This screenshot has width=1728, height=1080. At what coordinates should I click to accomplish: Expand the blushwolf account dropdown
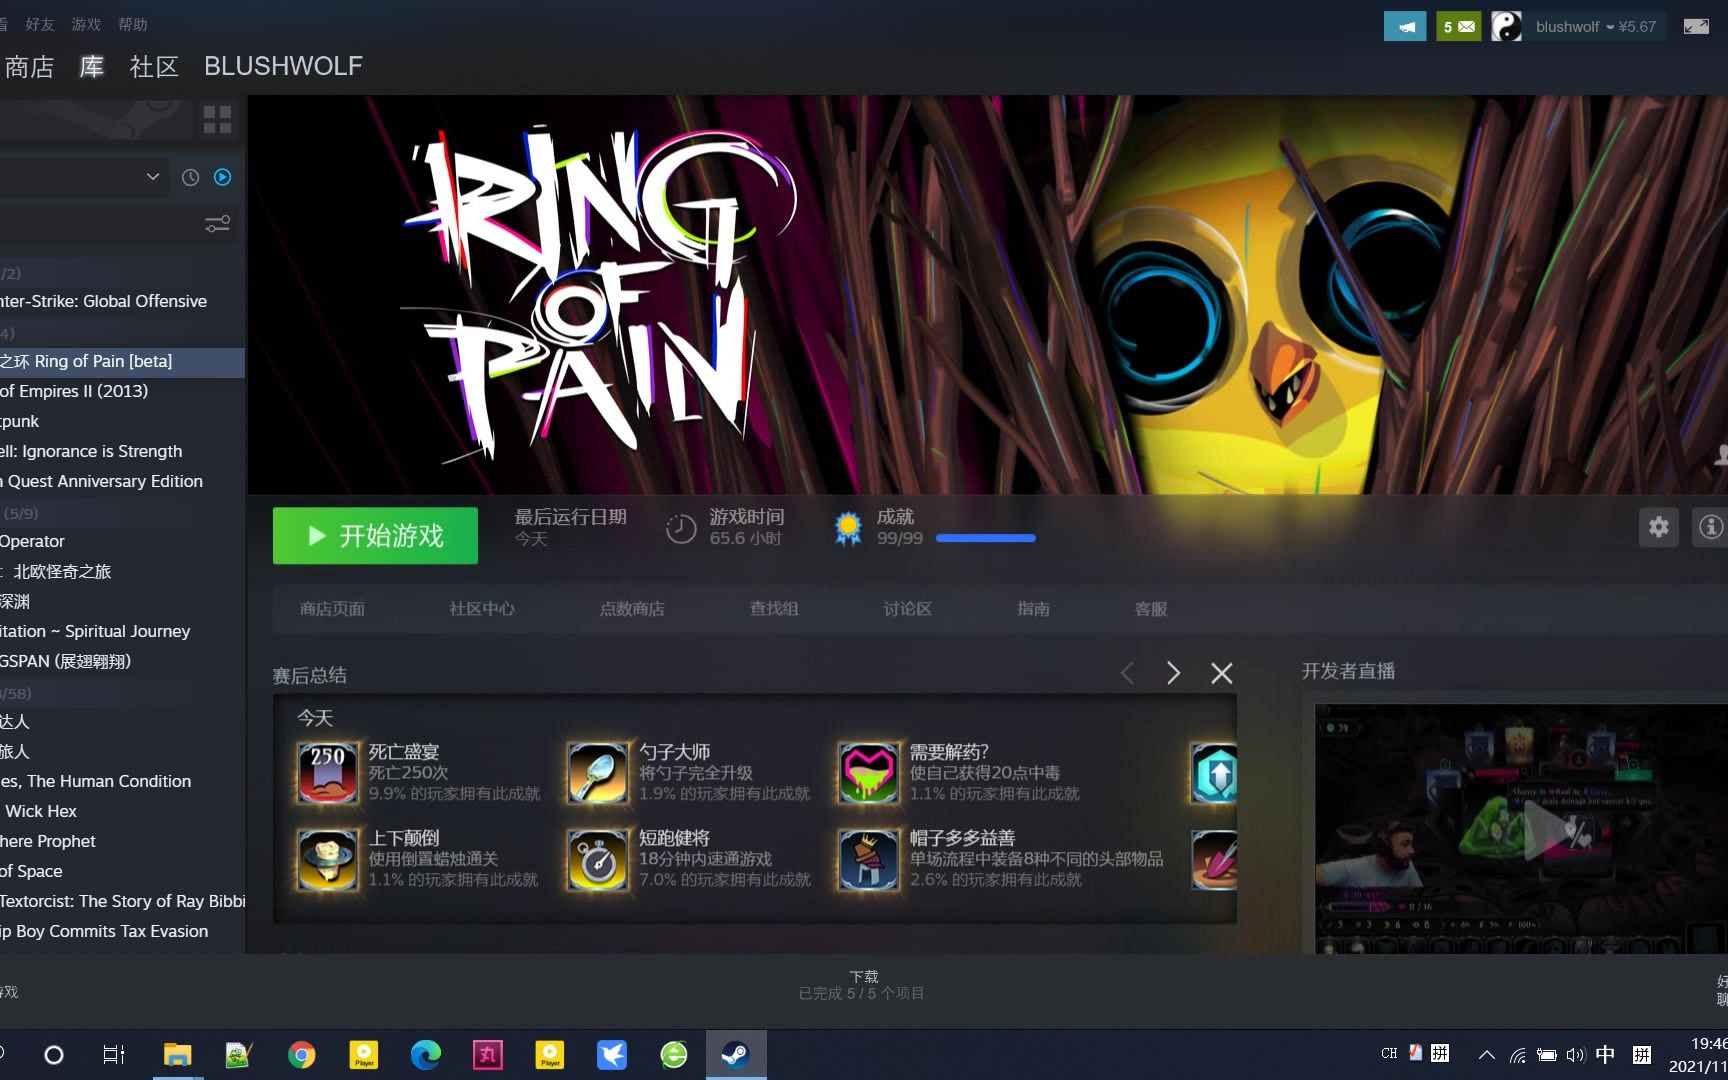coord(1595,27)
